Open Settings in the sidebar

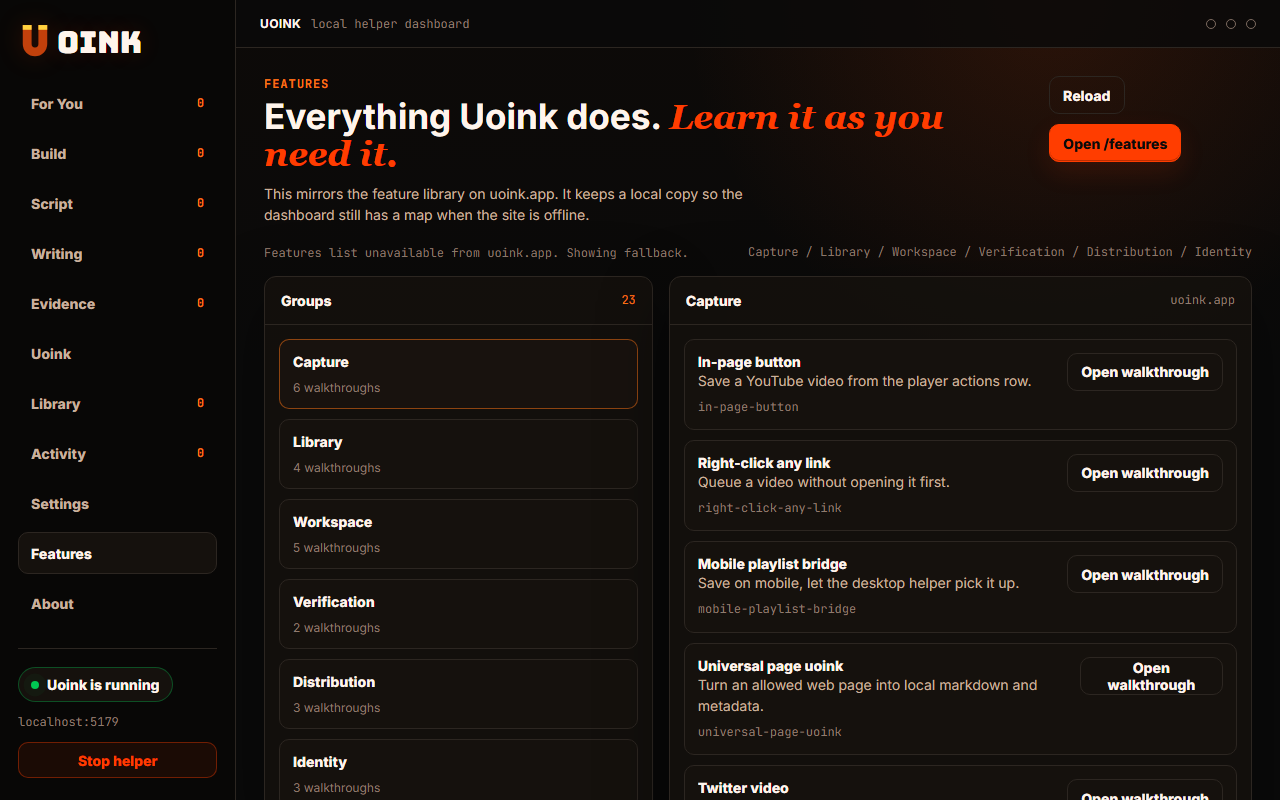[117, 504]
